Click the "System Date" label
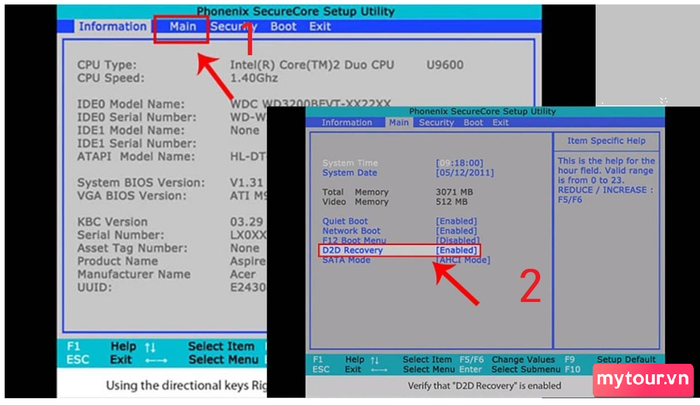Screen dimensions: 700x405 click(x=350, y=173)
